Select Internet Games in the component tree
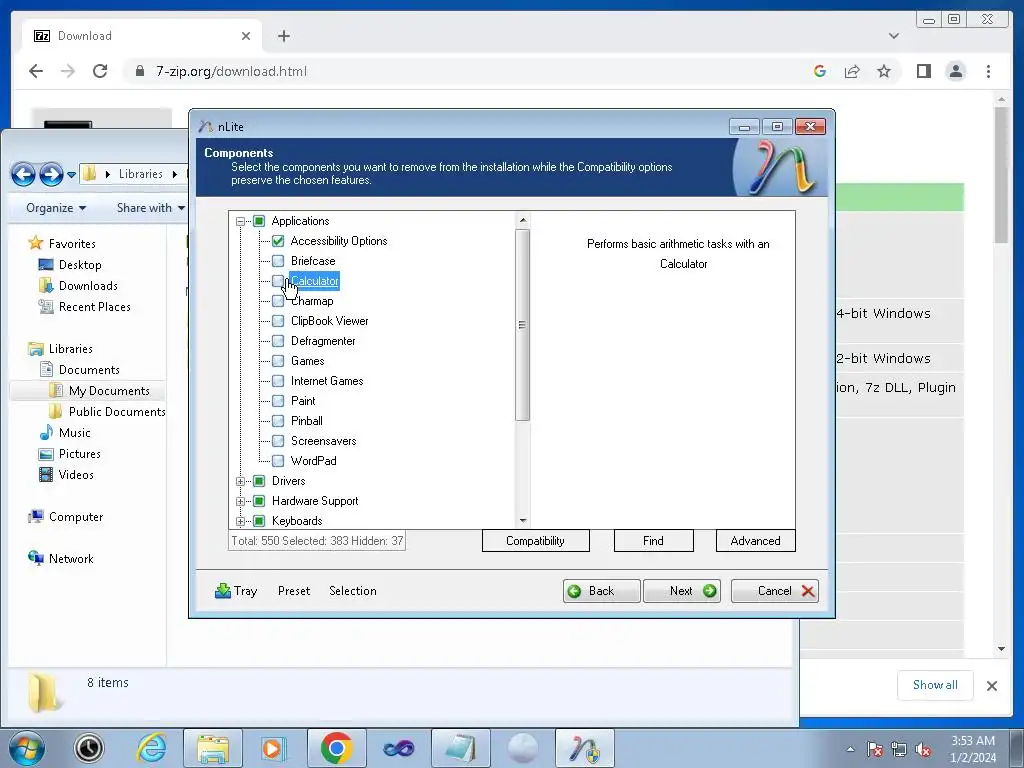 point(327,381)
